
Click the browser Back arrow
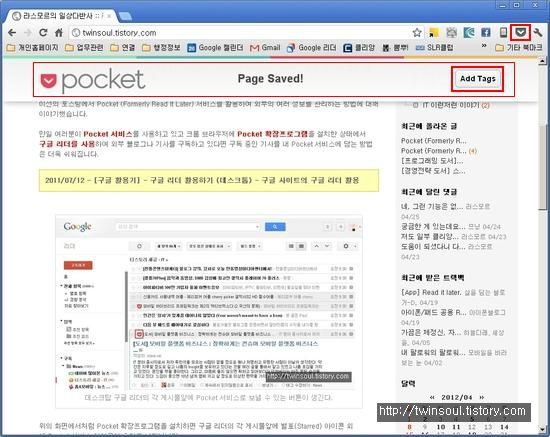pos(12,33)
